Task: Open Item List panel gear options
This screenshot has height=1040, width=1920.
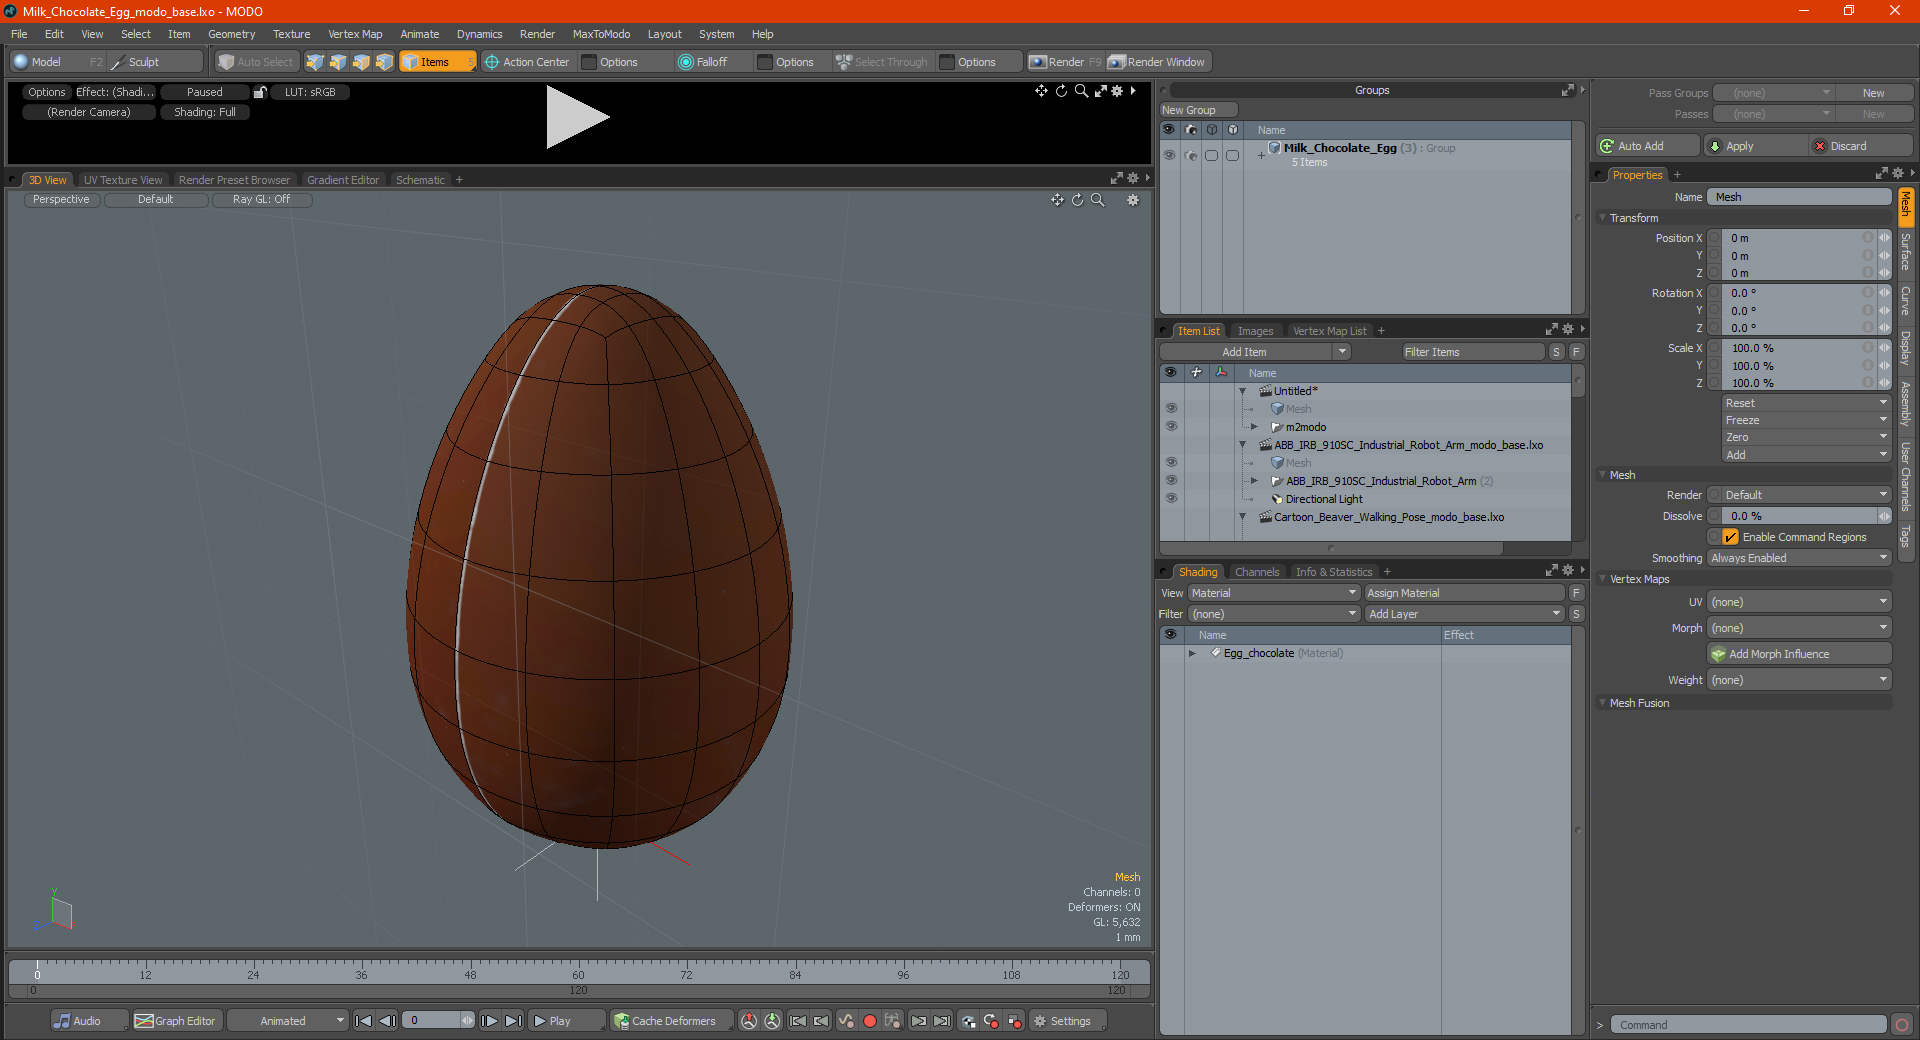Action: [x=1567, y=330]
